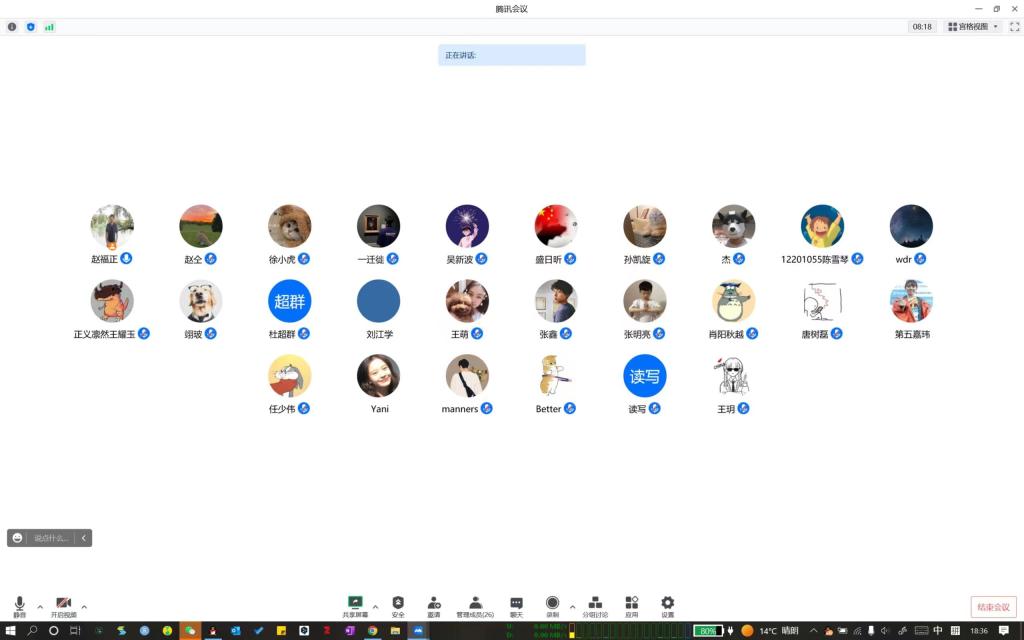The width and height of the screenshot is (1024, 640).
Task: Open the Security (安全) shield menu
Action: [398, 605]
